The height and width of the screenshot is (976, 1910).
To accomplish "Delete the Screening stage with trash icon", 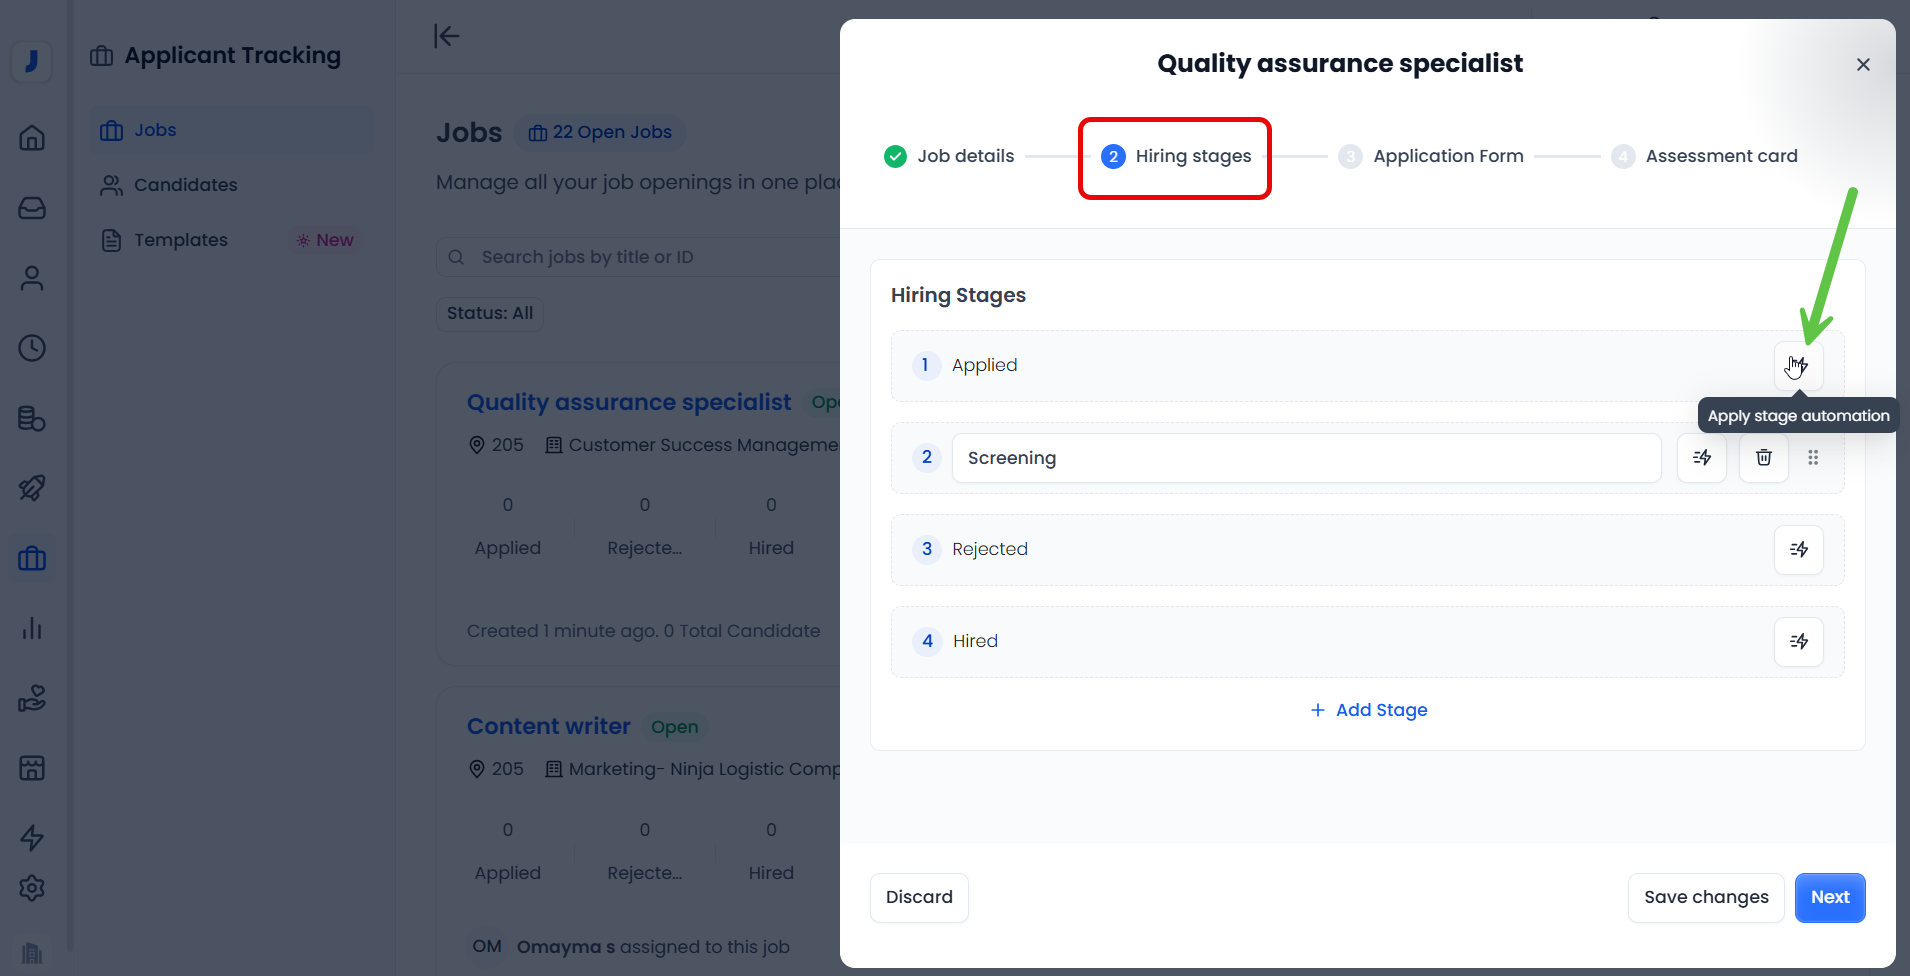I will [x=1763, y=458].
